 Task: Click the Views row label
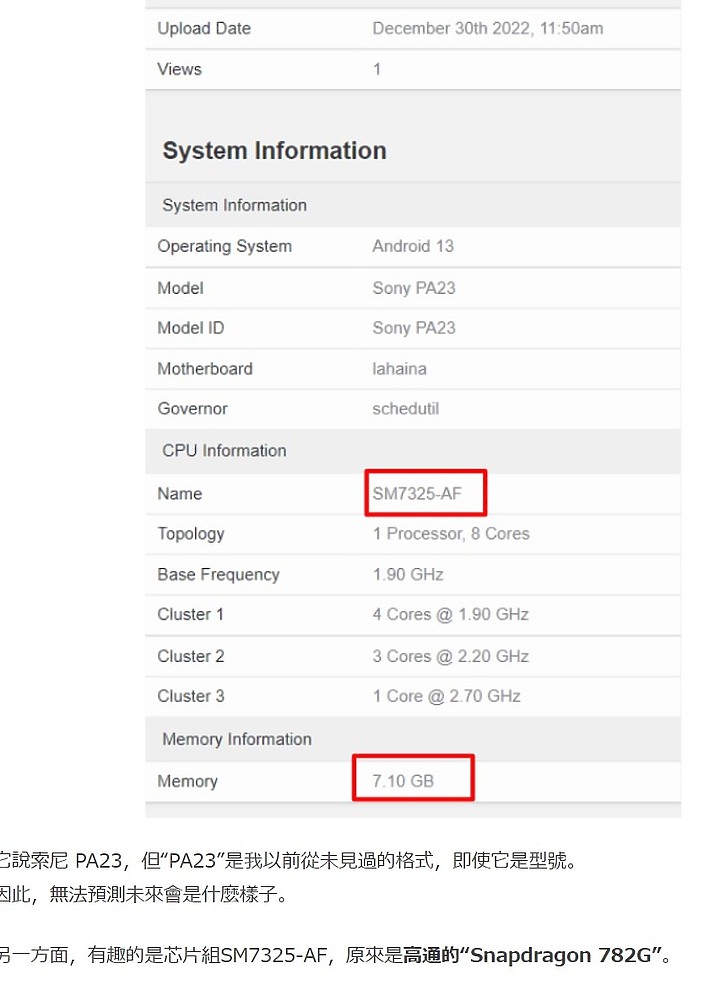click(180, 69)
